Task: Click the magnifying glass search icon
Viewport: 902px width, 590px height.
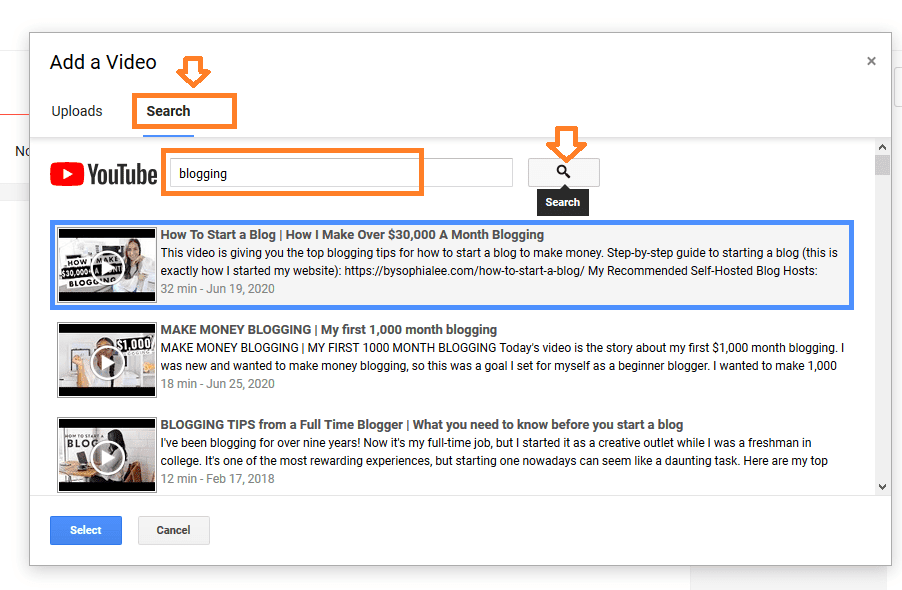Action: coord(563,172)
